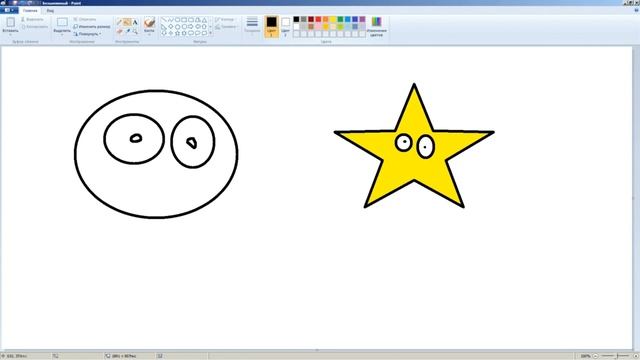Select the Text tool (letter A)

[135, 22]
